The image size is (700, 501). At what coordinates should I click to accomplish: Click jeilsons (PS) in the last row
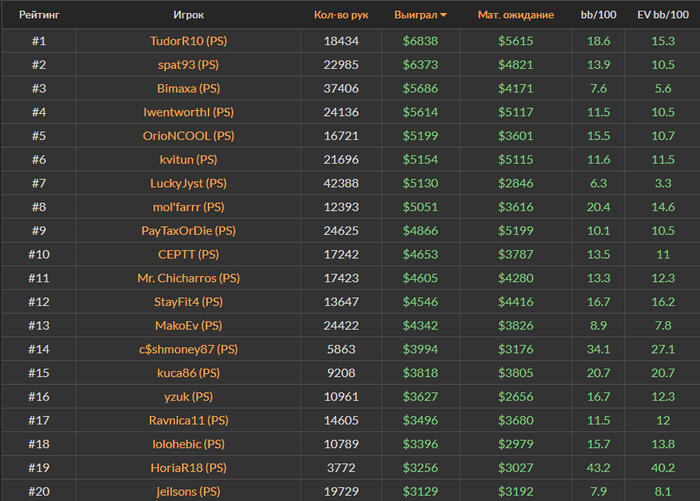coord(188,492)
